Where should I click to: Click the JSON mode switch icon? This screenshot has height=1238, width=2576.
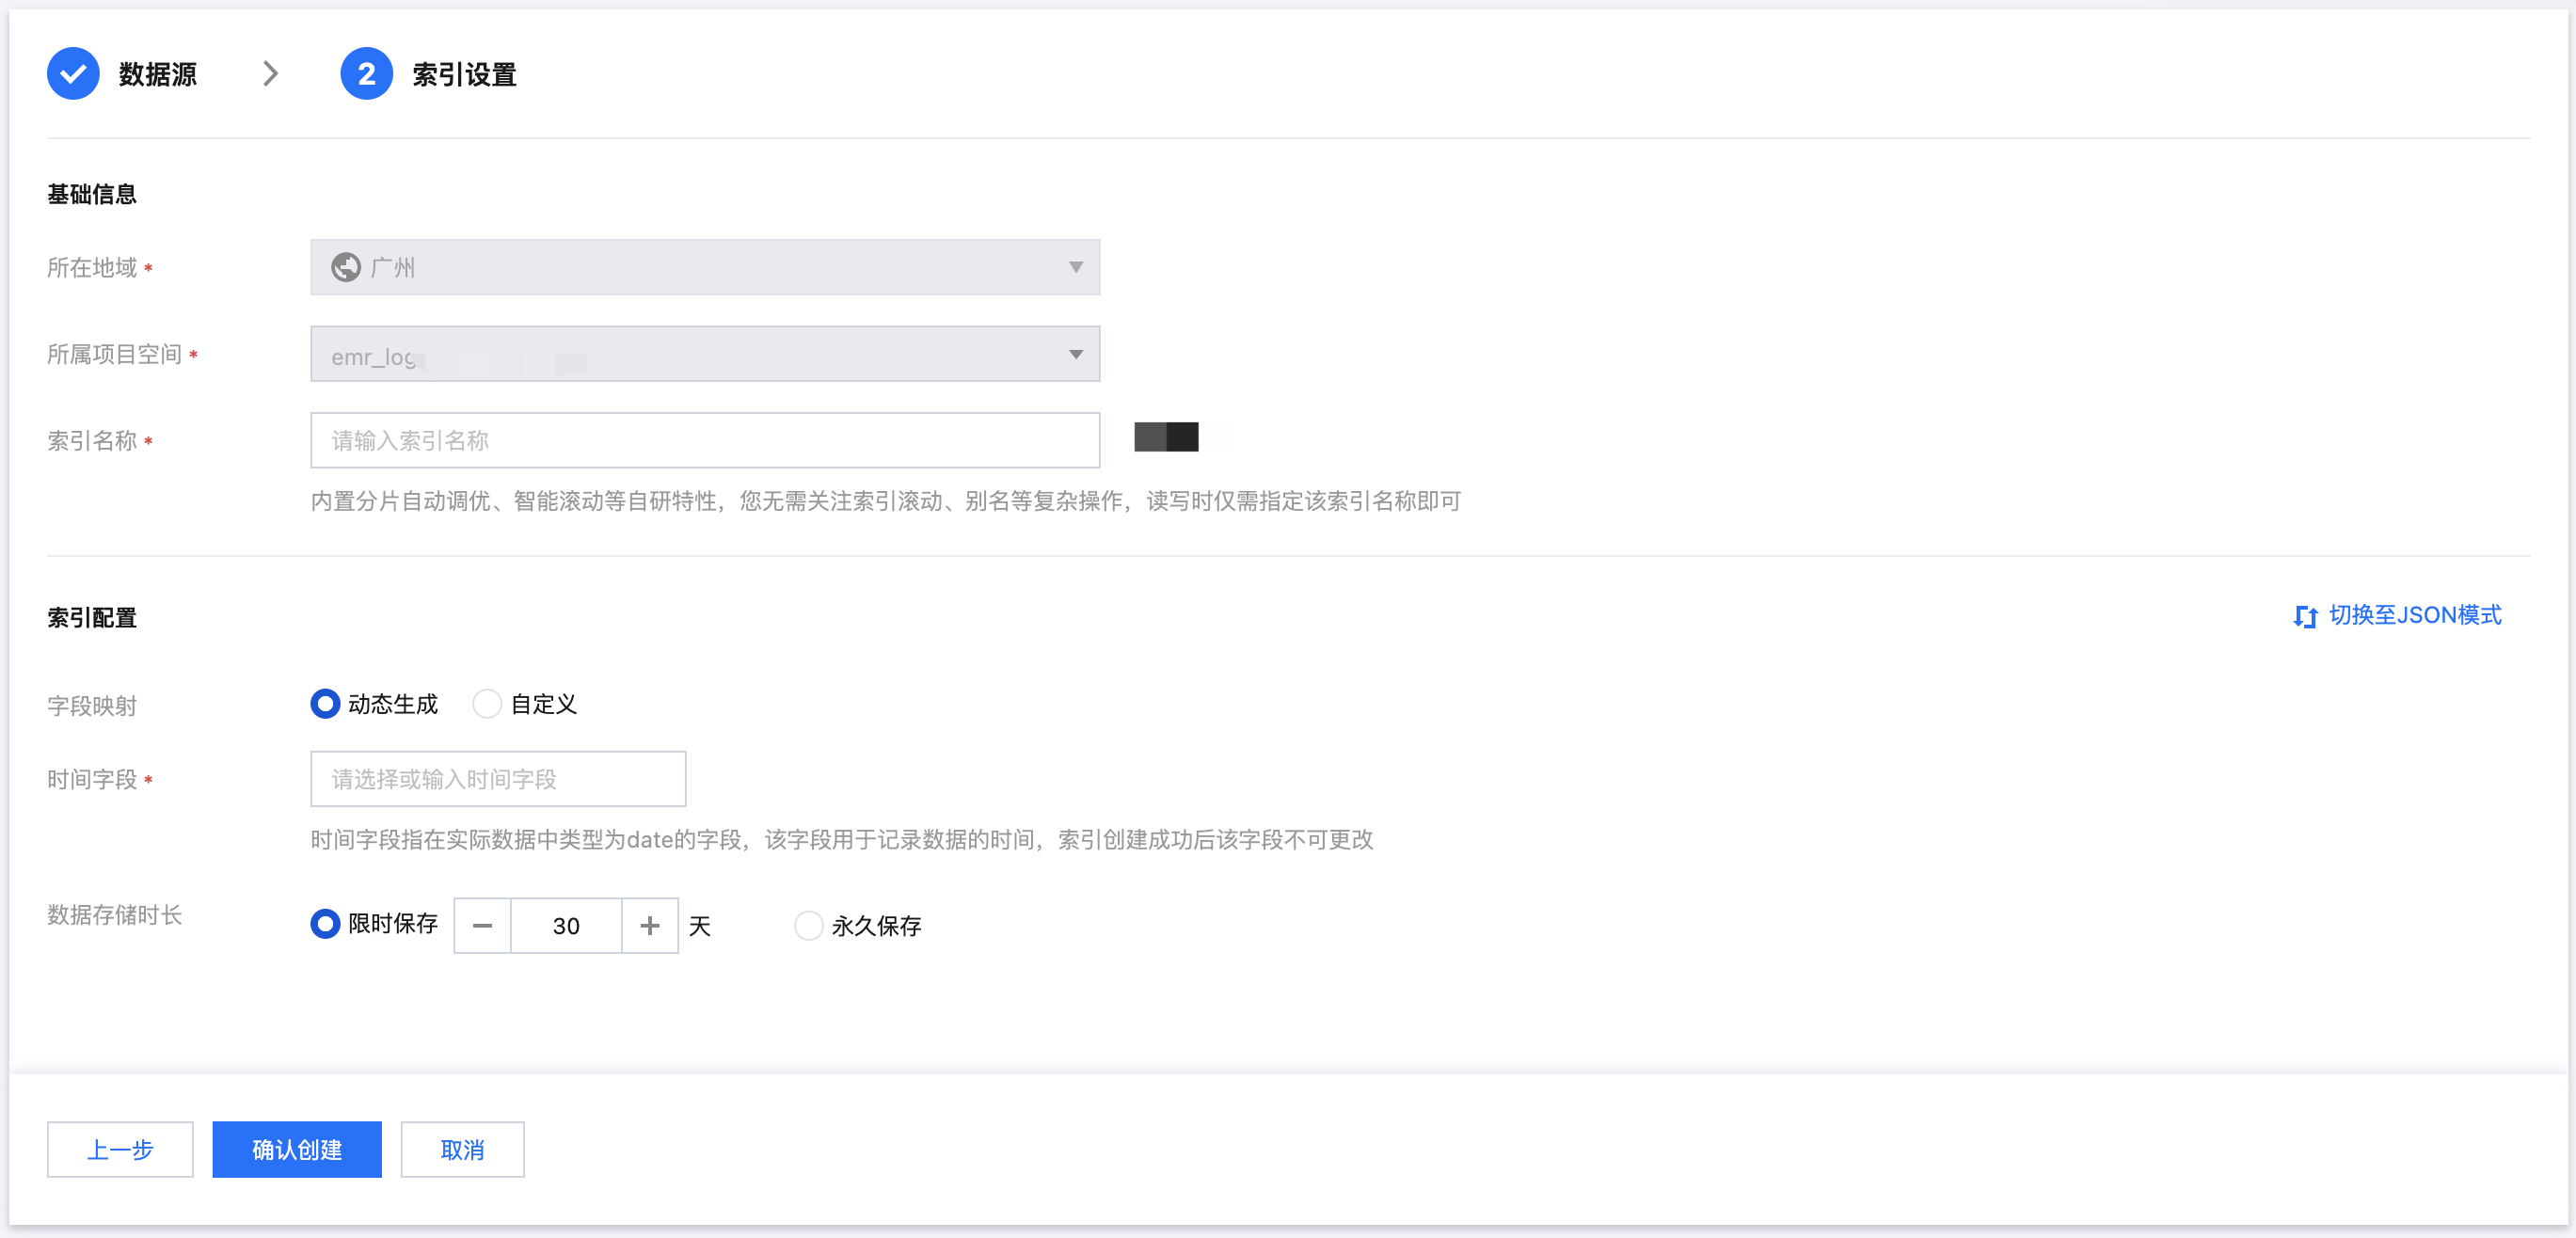[x=2305, y=616]
